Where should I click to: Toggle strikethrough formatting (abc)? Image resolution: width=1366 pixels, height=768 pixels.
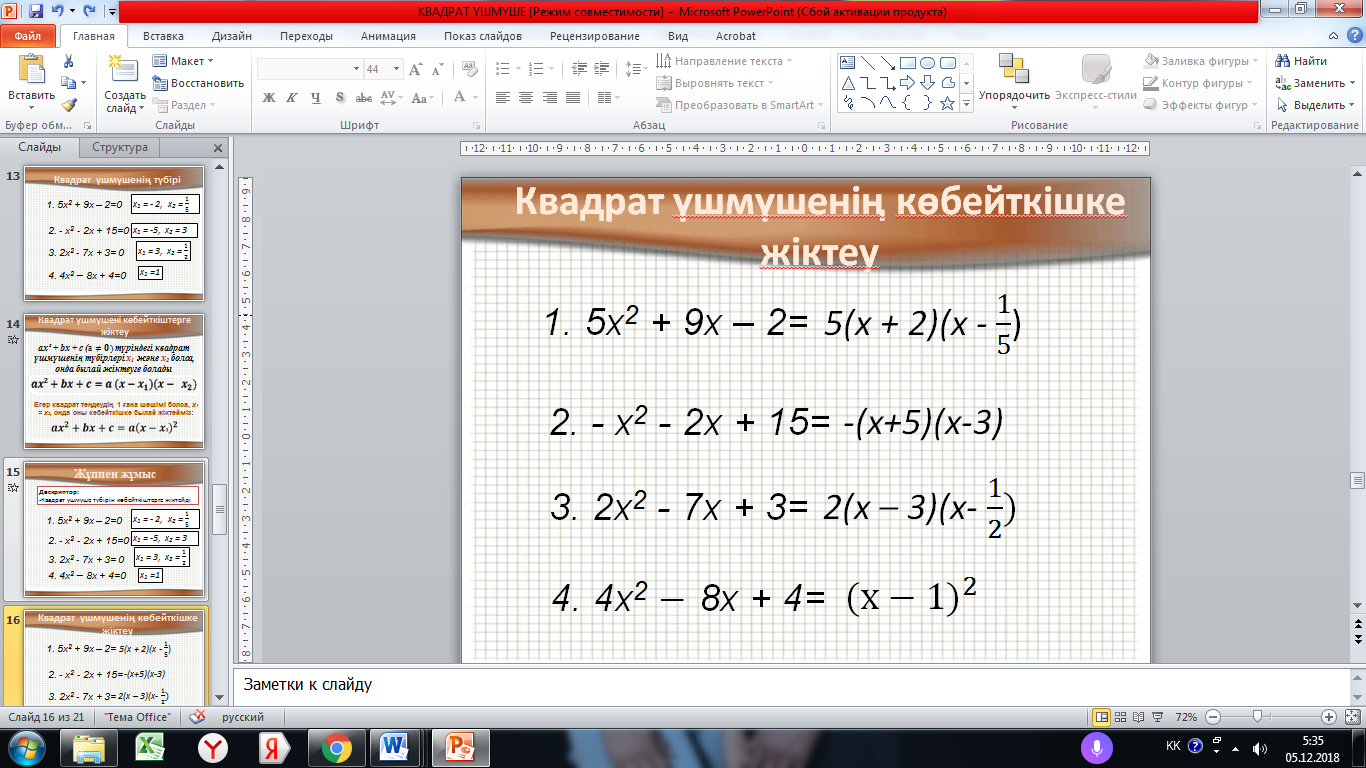364,97
